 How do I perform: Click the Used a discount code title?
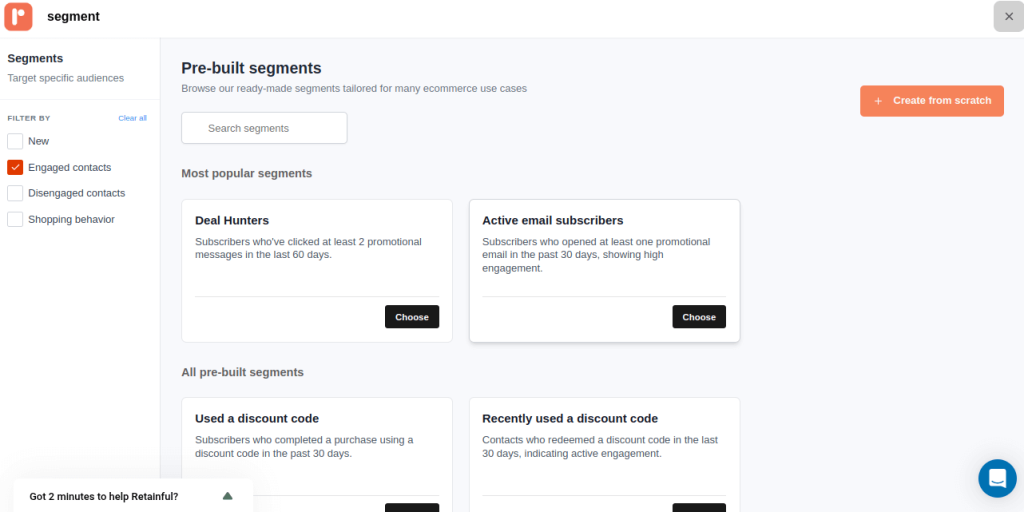[x=257, y=419]
